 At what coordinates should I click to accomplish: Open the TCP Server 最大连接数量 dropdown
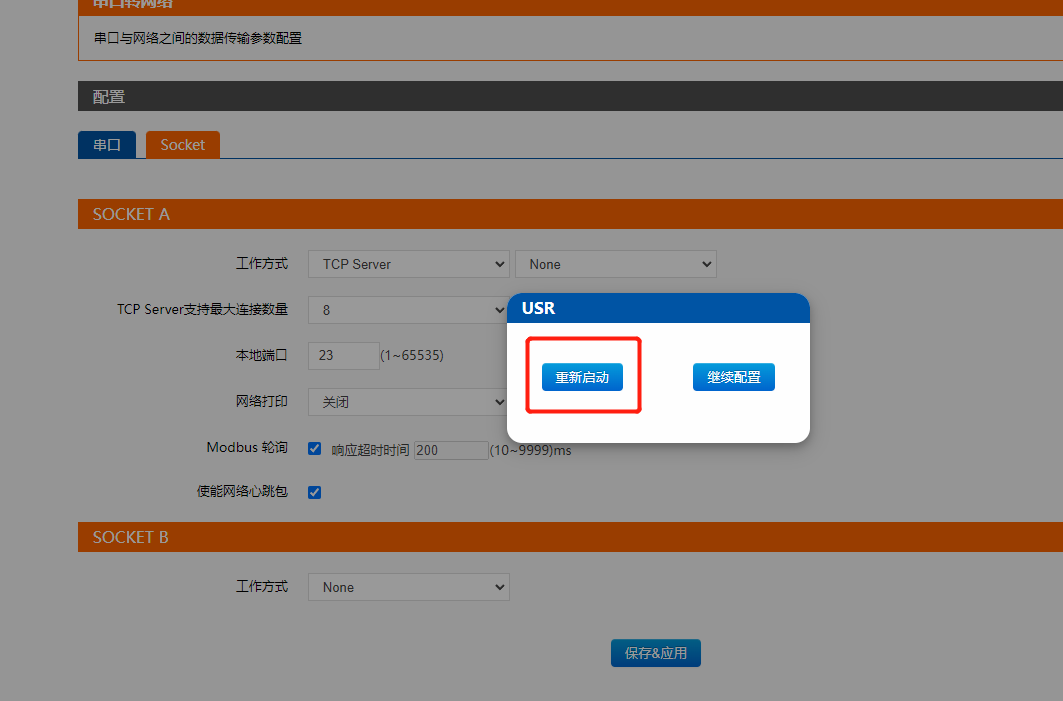coord(408,310)
